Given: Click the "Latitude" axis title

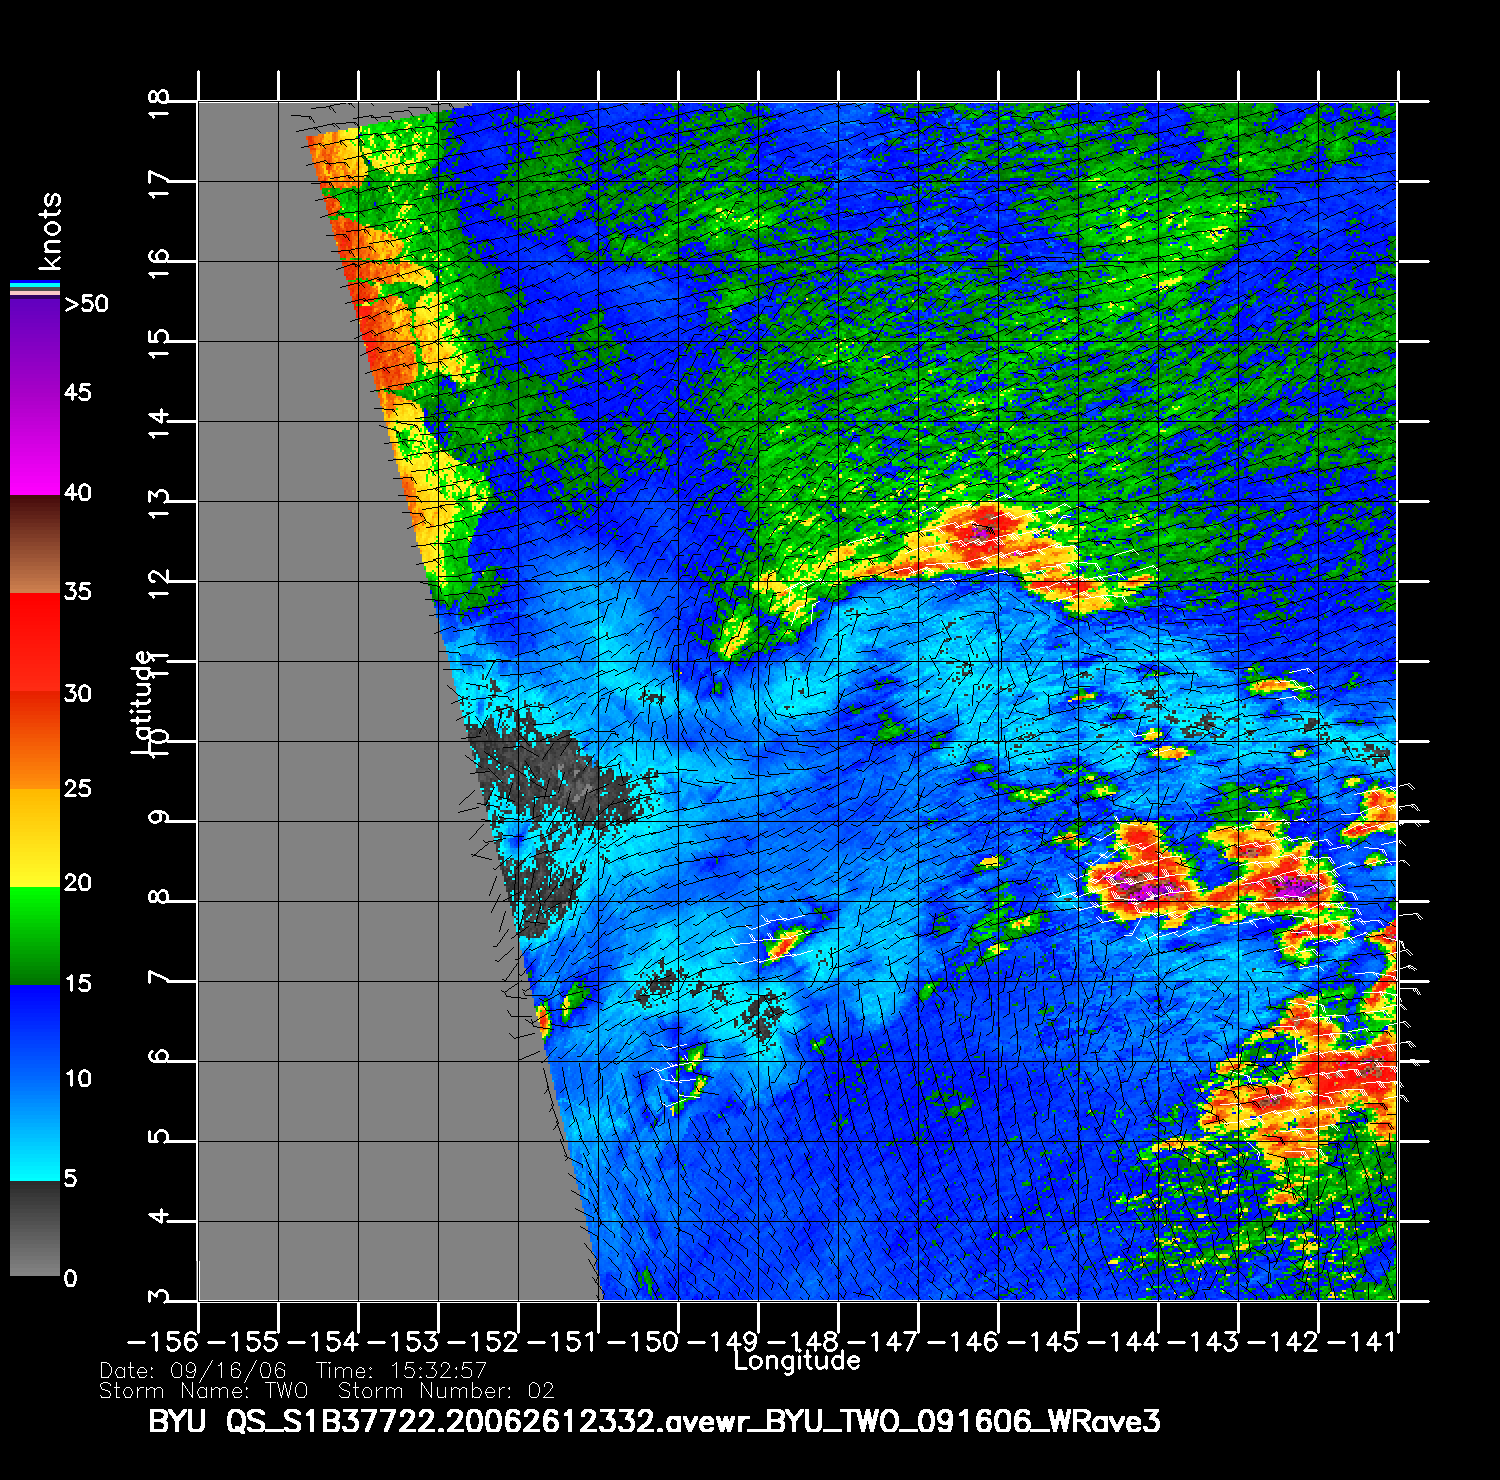Looking at the screenshot, I should 143,700.
